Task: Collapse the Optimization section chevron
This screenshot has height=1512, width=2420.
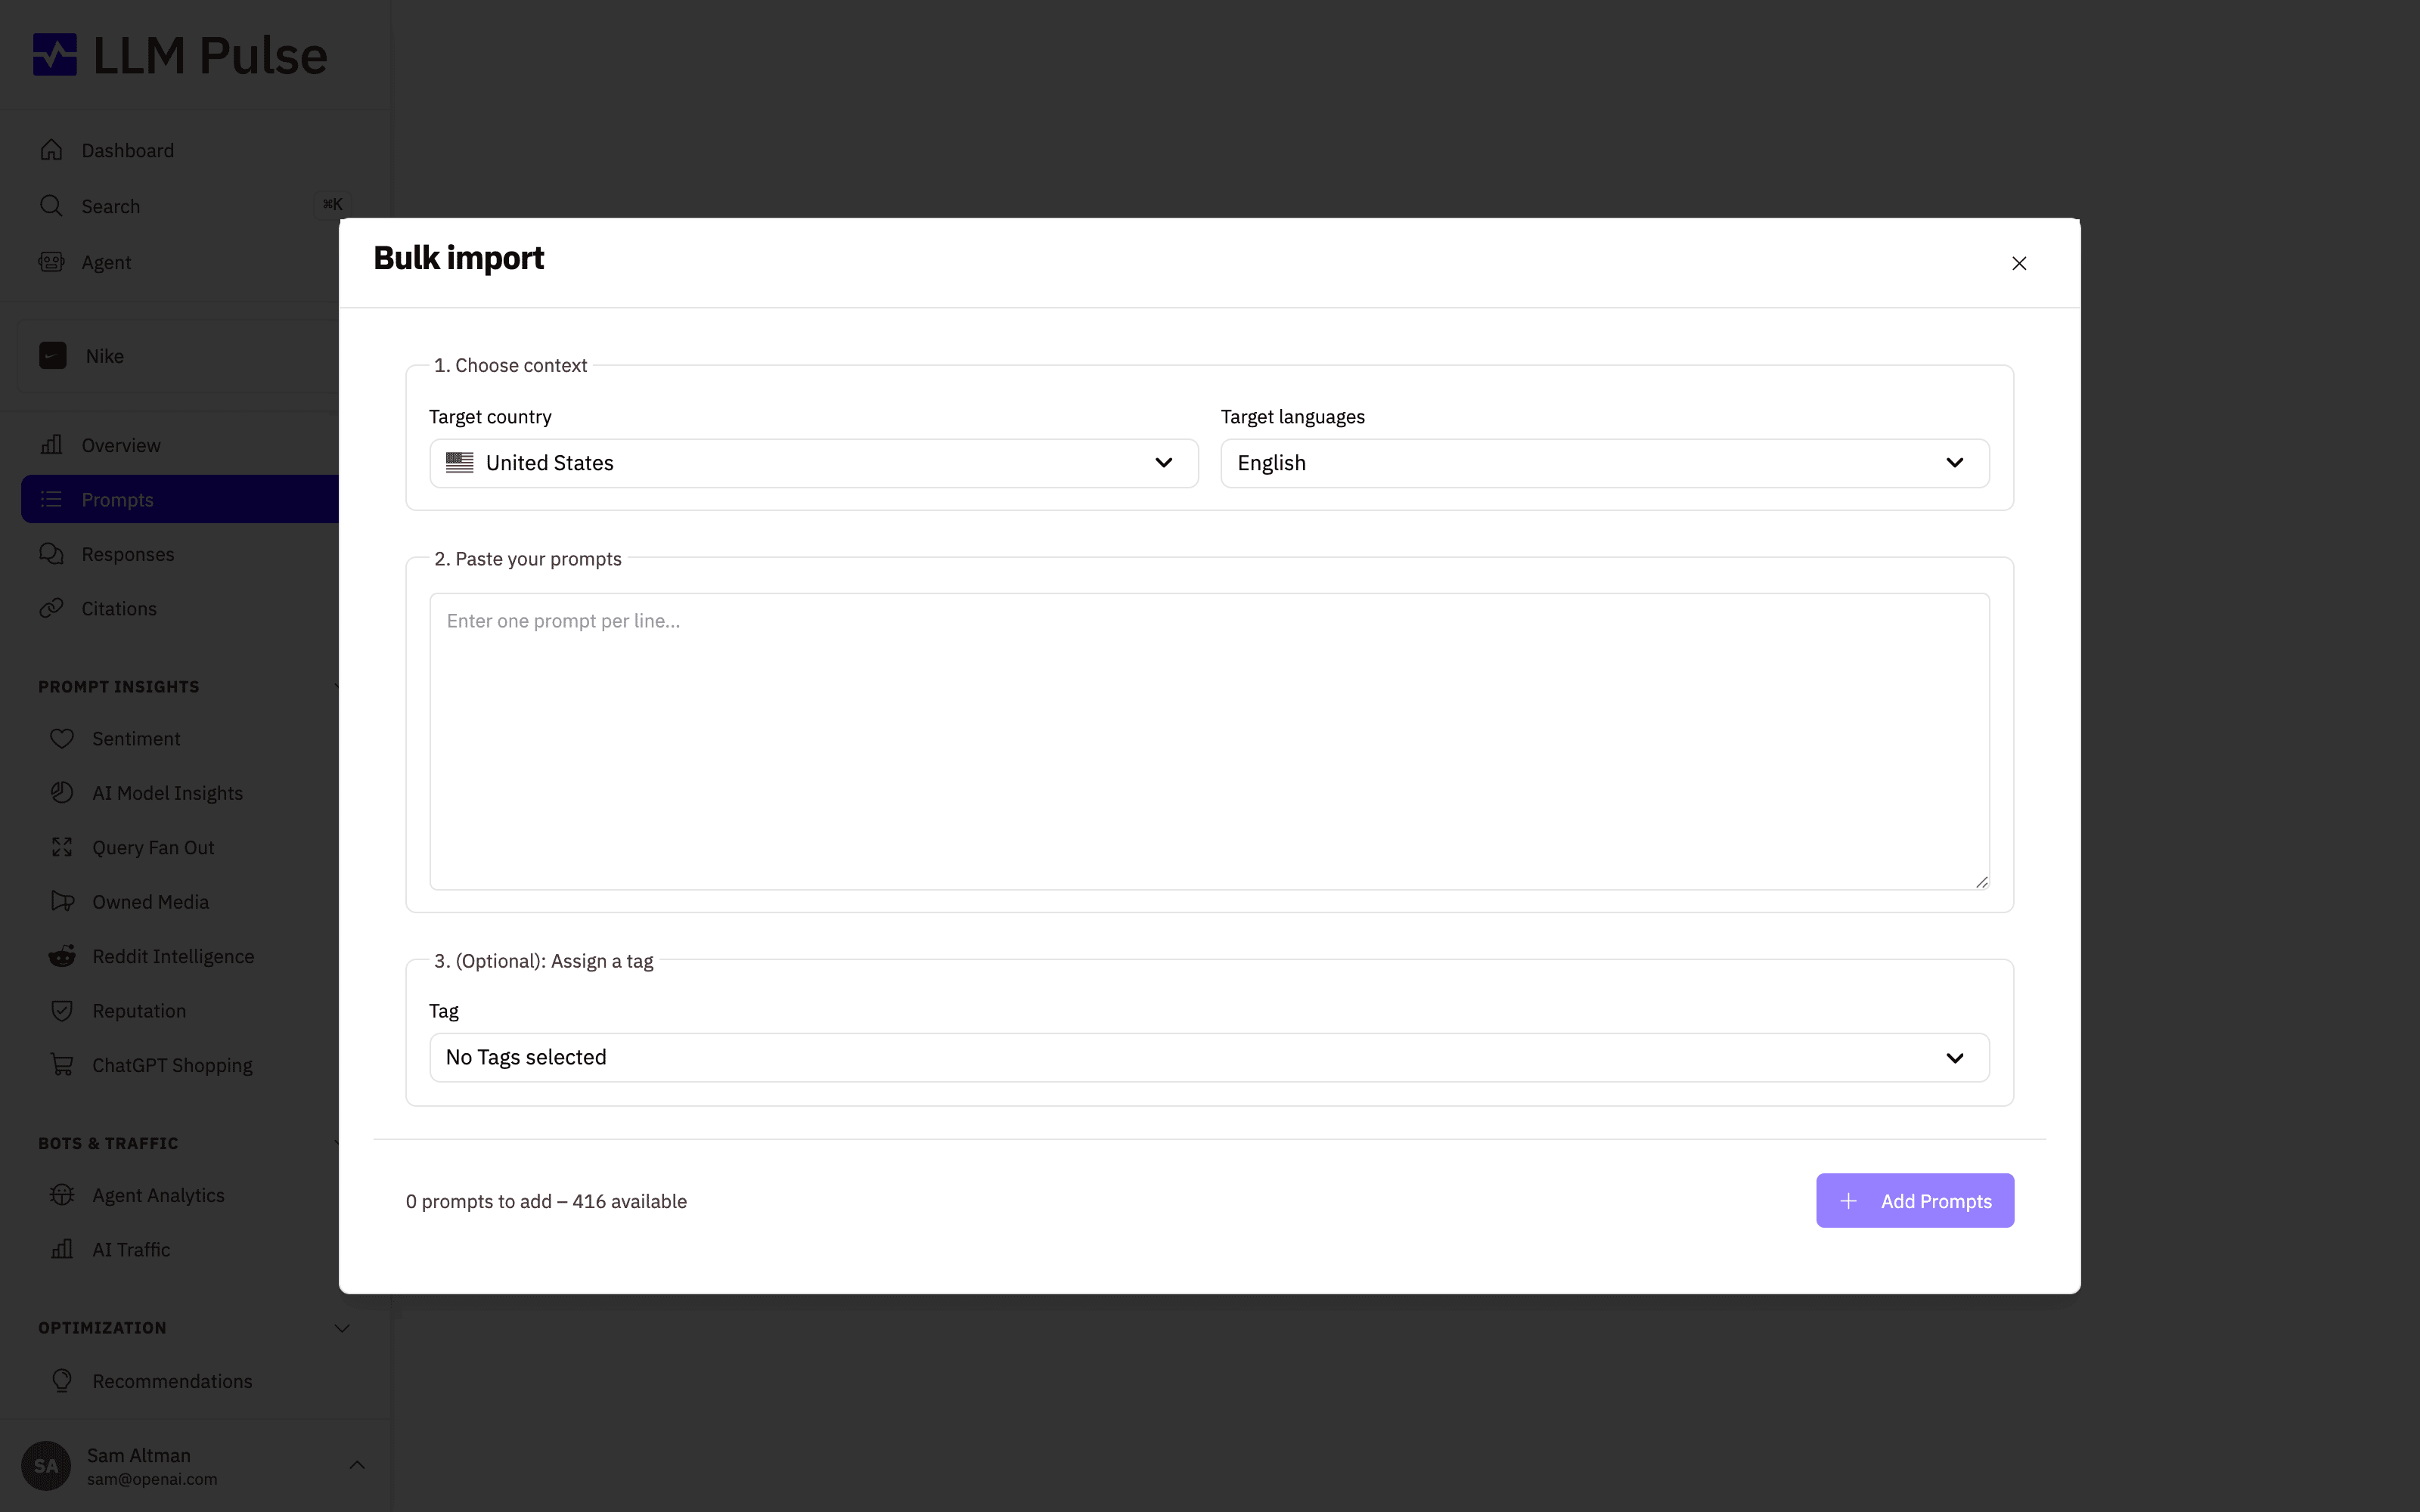Action: [x=342, y=1328]
